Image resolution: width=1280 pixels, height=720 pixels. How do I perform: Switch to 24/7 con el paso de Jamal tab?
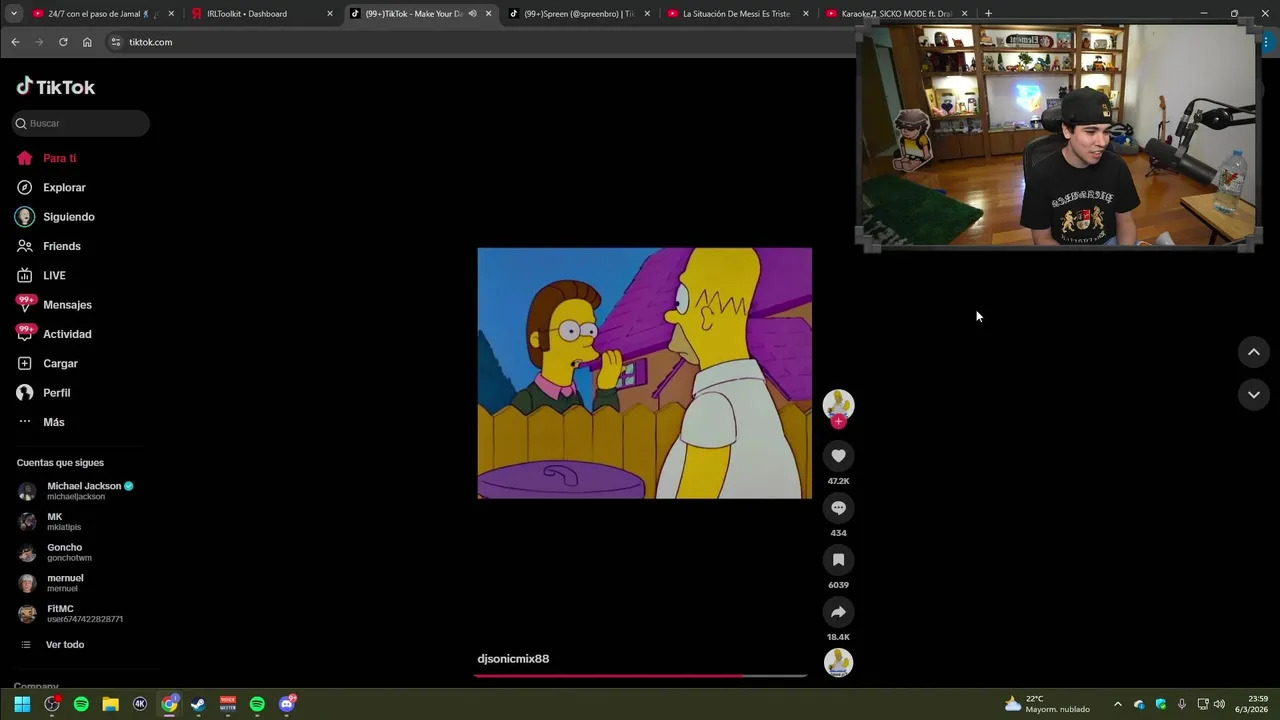(x=103, y=14)
